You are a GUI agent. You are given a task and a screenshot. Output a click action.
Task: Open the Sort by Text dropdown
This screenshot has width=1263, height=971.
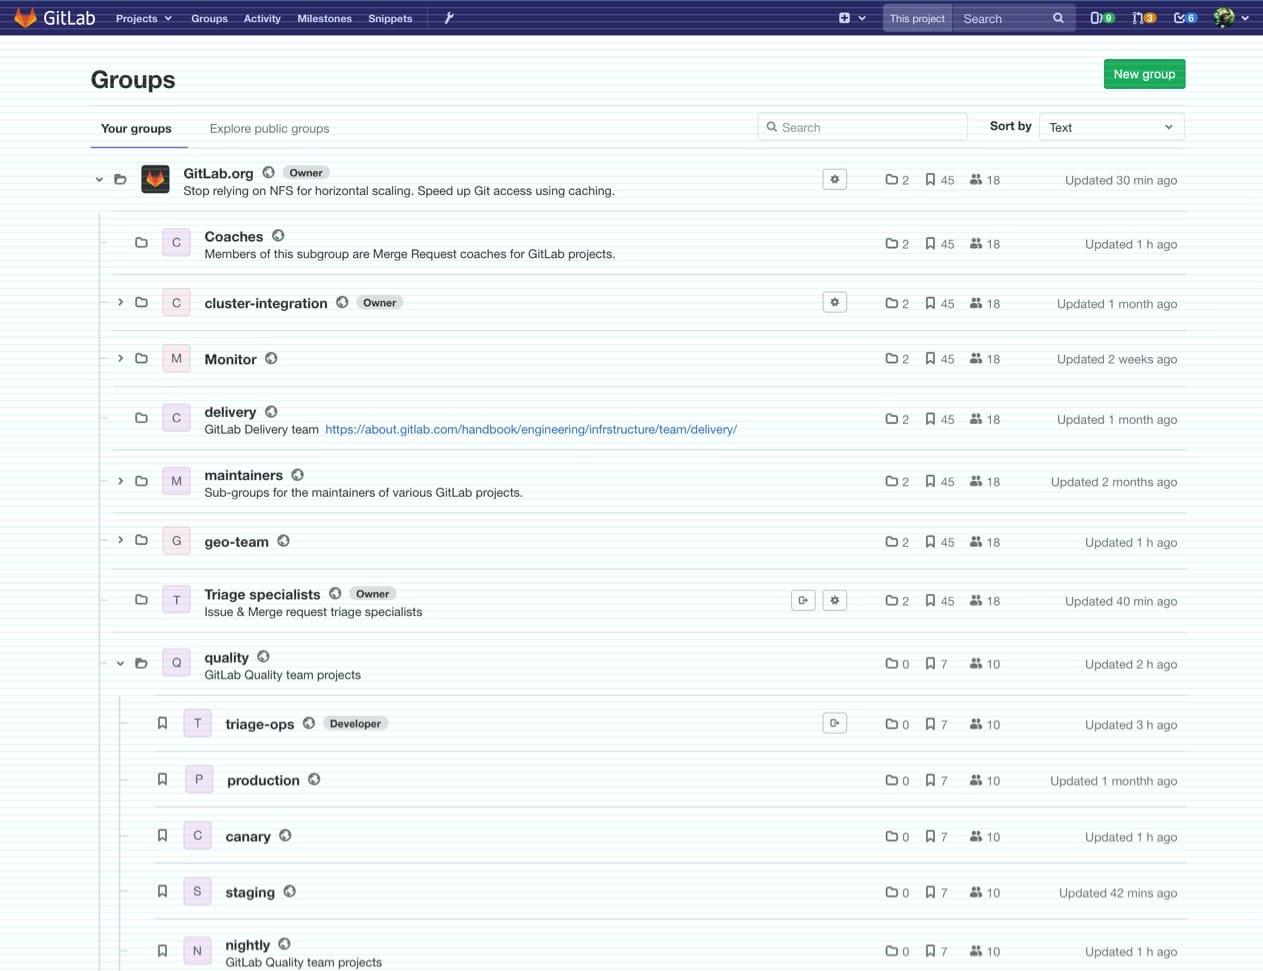(x=1110, y=126)
